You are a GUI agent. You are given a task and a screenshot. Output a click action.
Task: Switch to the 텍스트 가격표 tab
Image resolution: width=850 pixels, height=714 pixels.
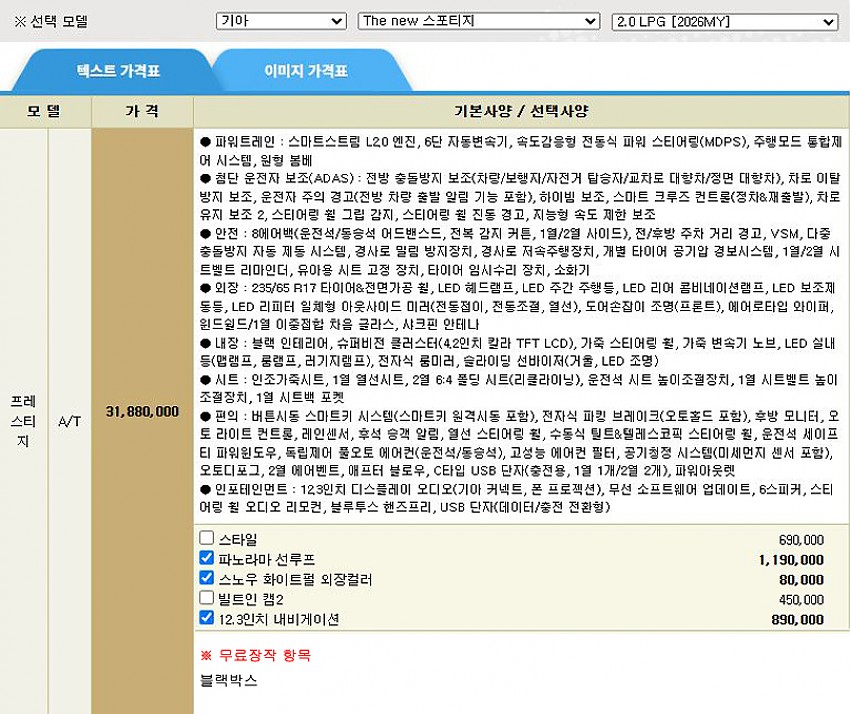coord(118,72)
